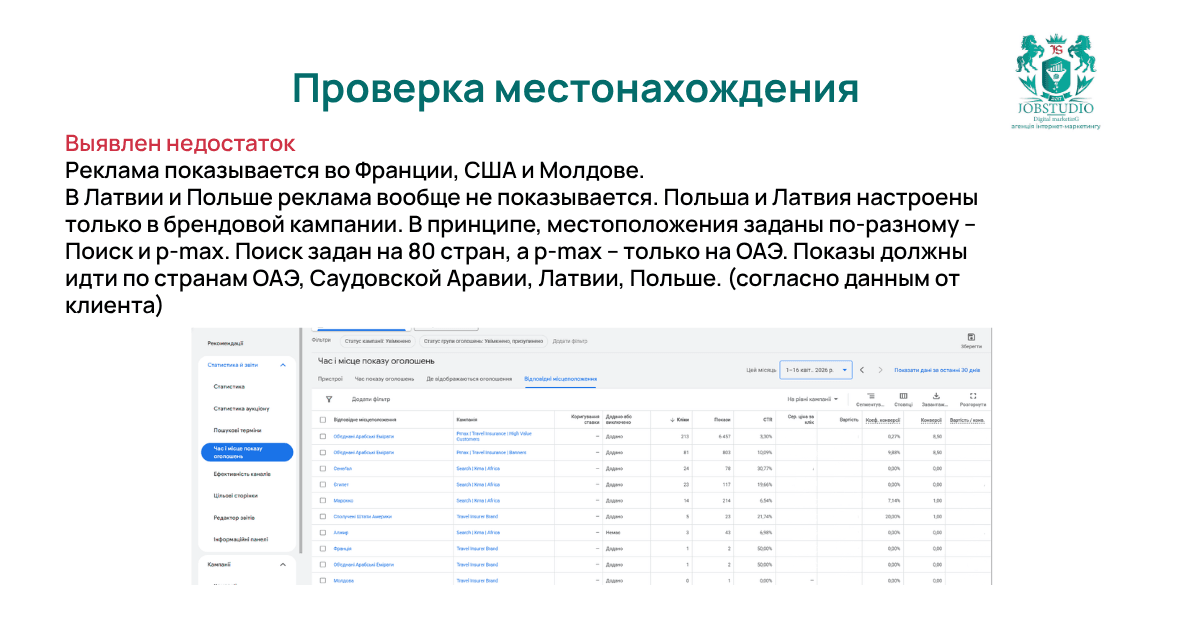Open the Марокко location link
Viewport: 1200px width, 628px height.
pos(343,500)
